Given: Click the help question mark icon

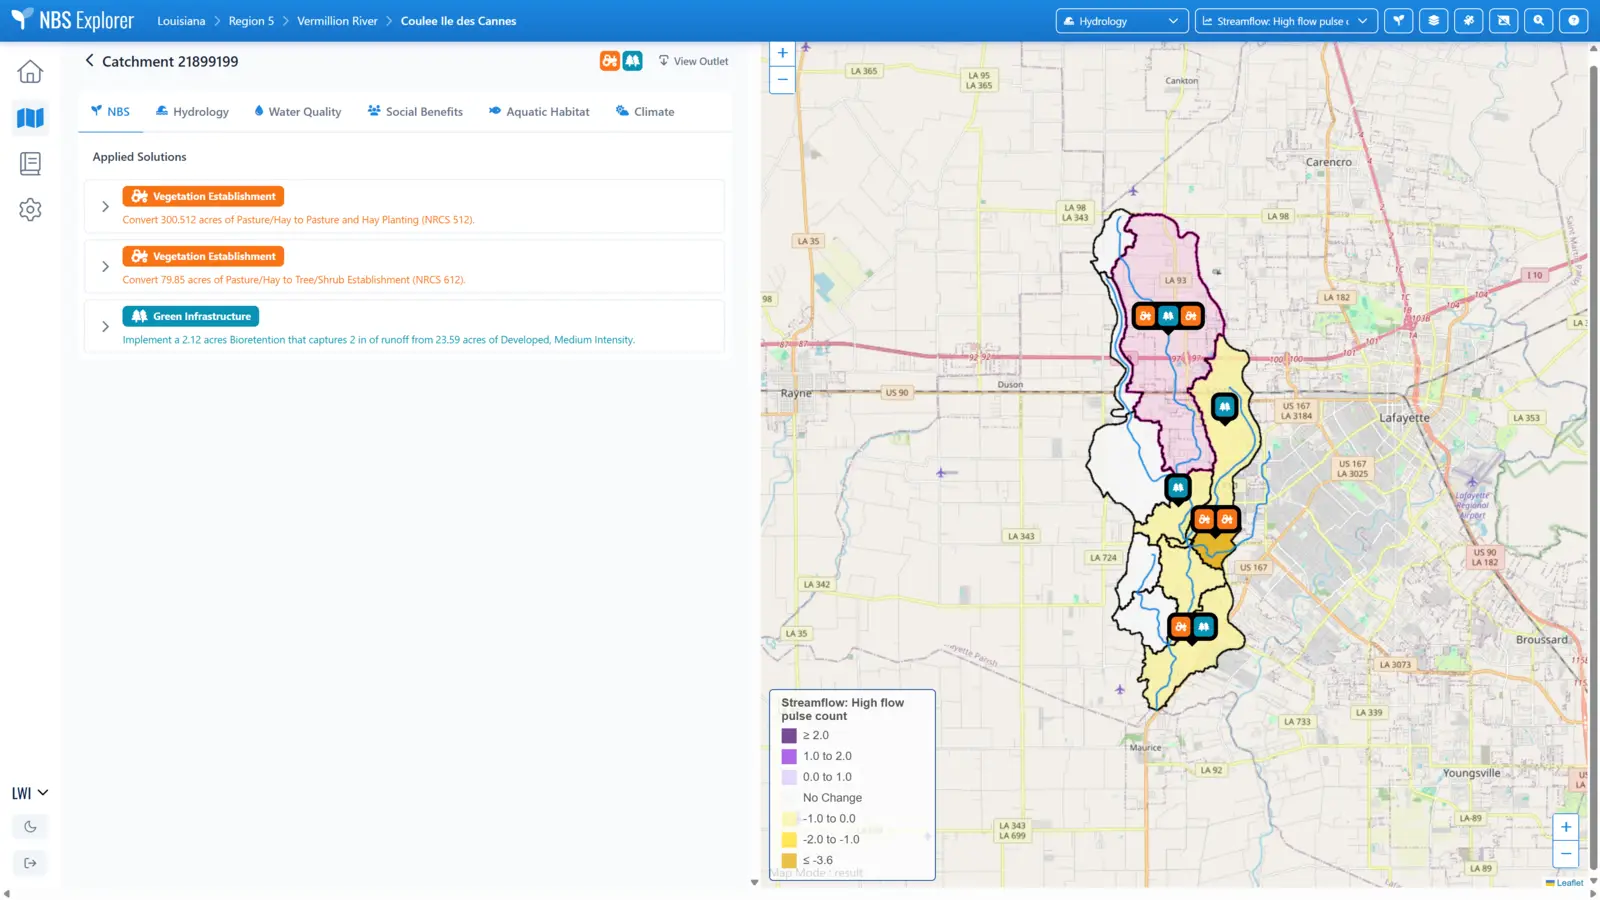Looking at the screenshot, I should [1573, 21].
